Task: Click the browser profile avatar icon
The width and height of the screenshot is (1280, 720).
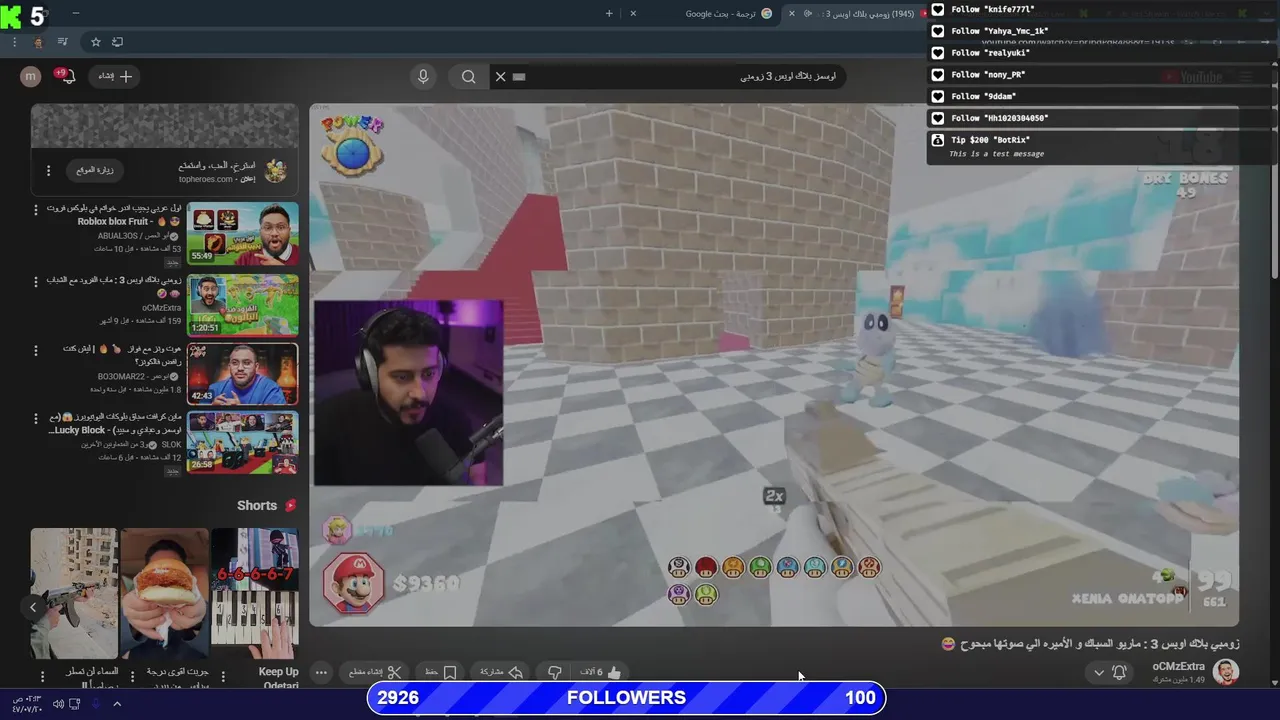Action: pos(38,42)
